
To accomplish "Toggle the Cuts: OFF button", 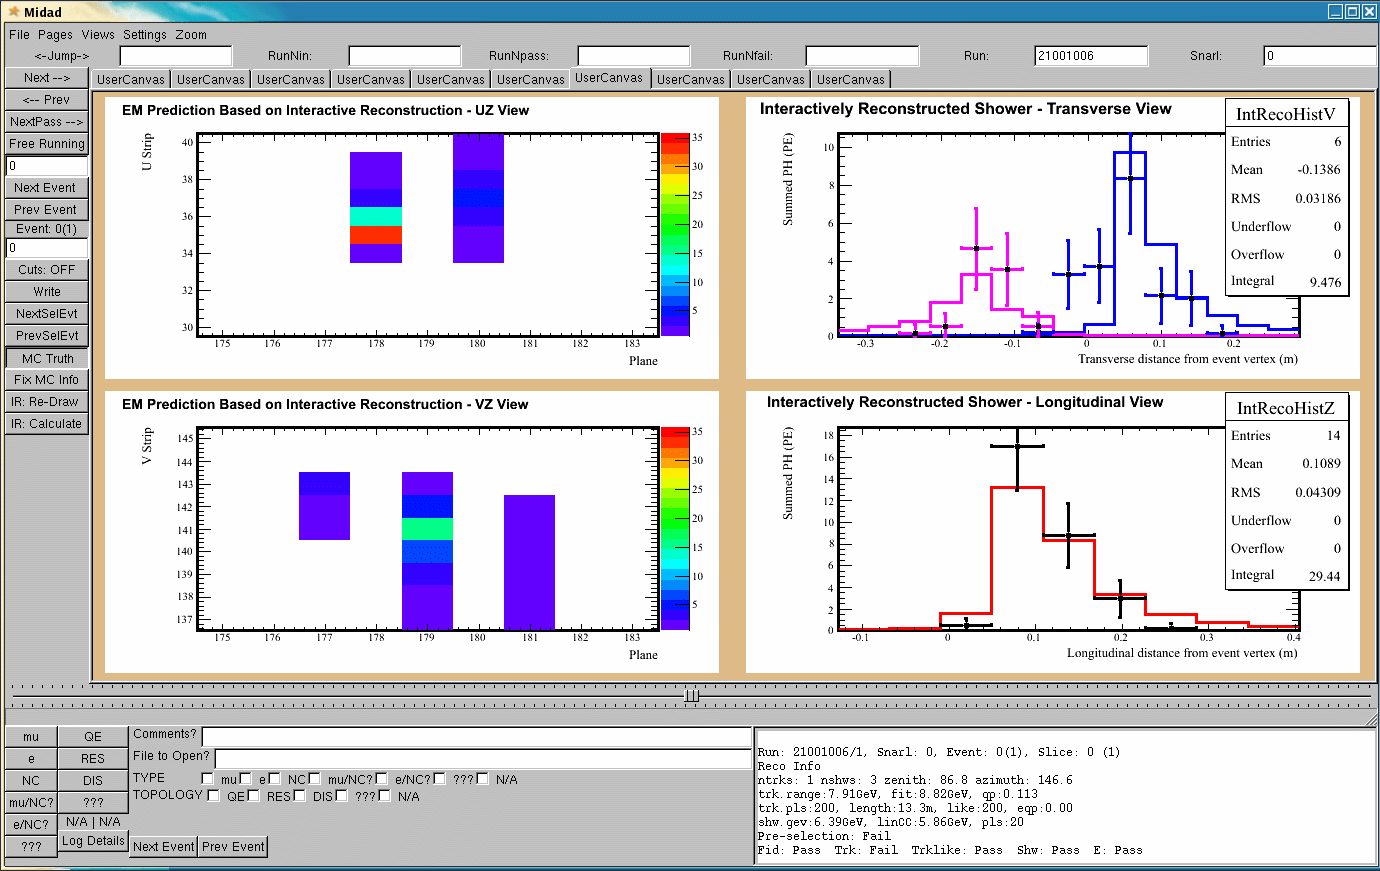I will pyautogui.click(x=47, y=270).
